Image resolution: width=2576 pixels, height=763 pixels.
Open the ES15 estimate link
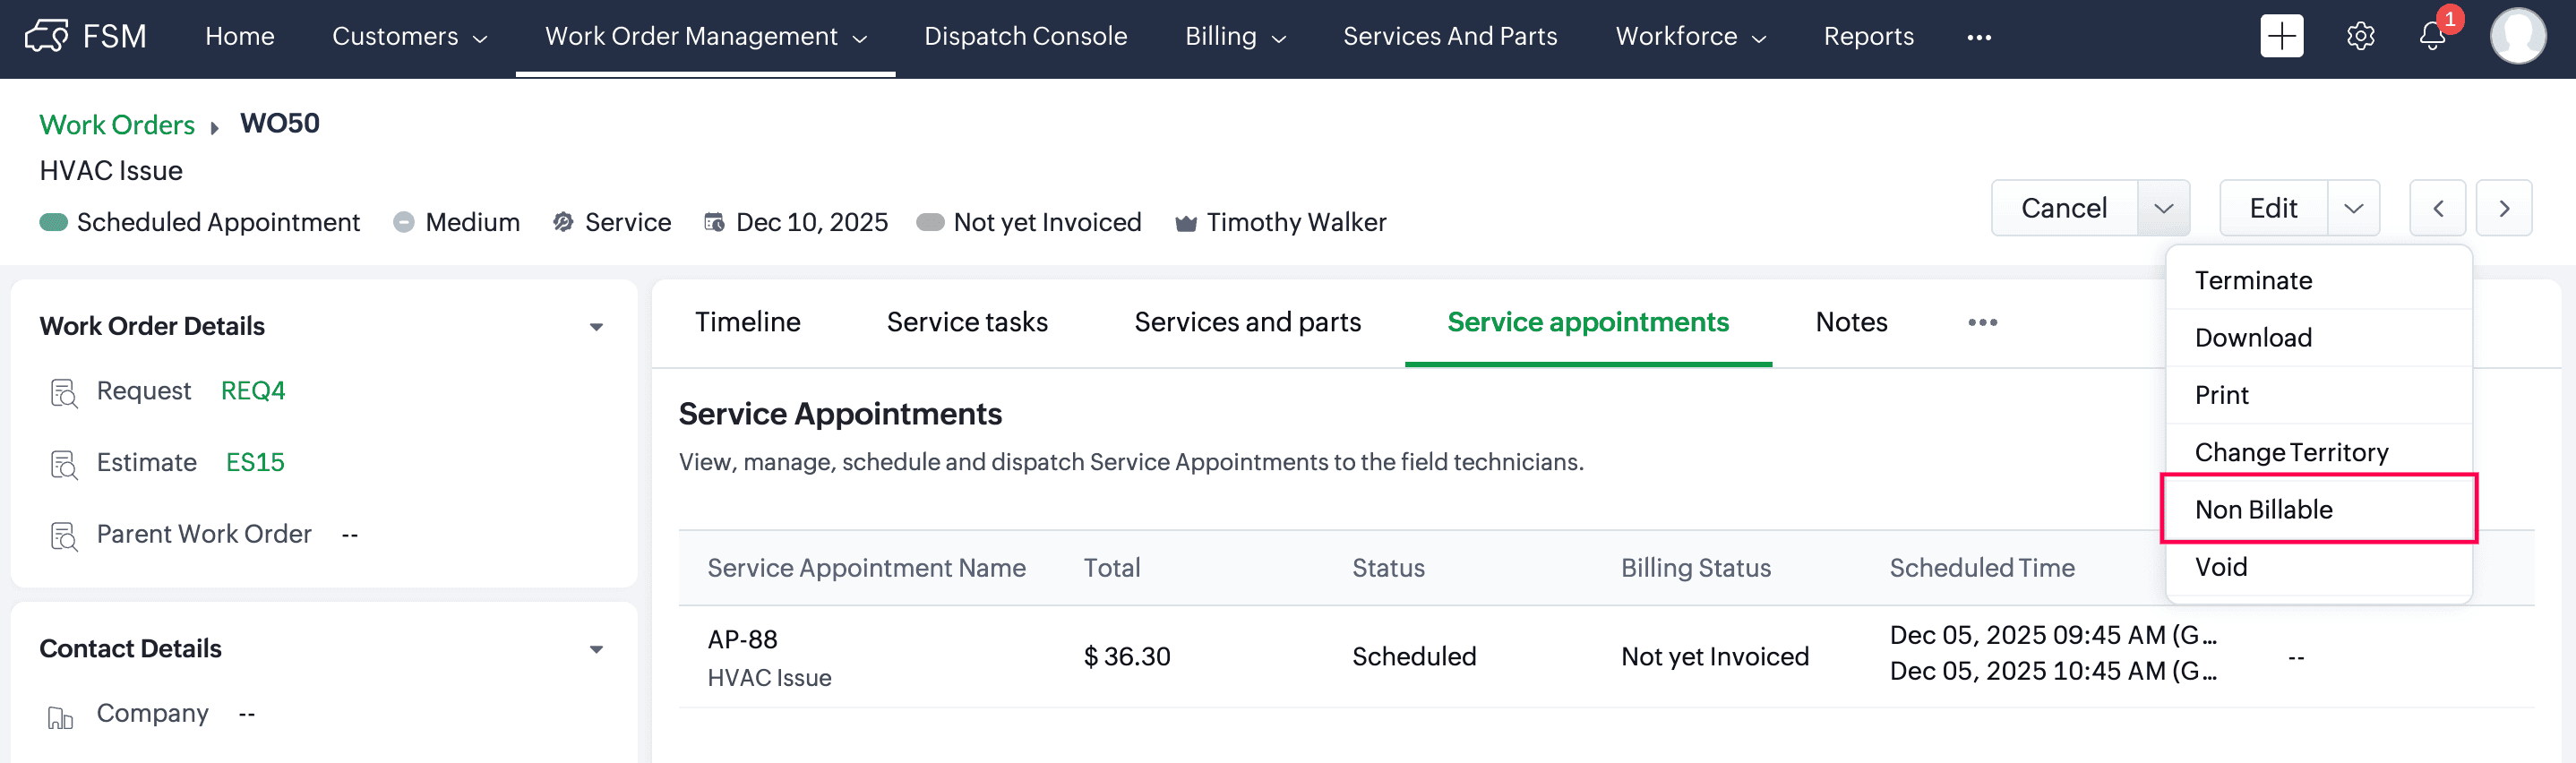click(x=255, y=462)
